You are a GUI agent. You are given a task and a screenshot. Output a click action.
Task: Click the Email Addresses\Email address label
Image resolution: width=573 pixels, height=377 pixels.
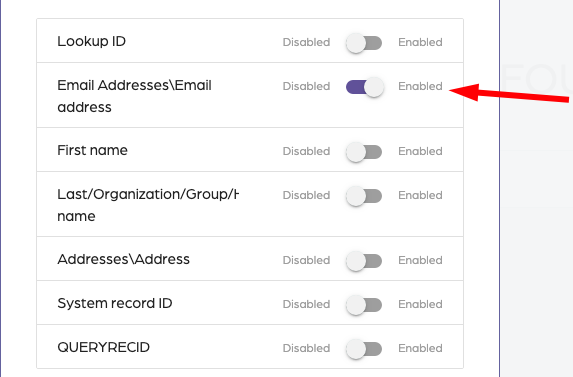coord(134,96)
